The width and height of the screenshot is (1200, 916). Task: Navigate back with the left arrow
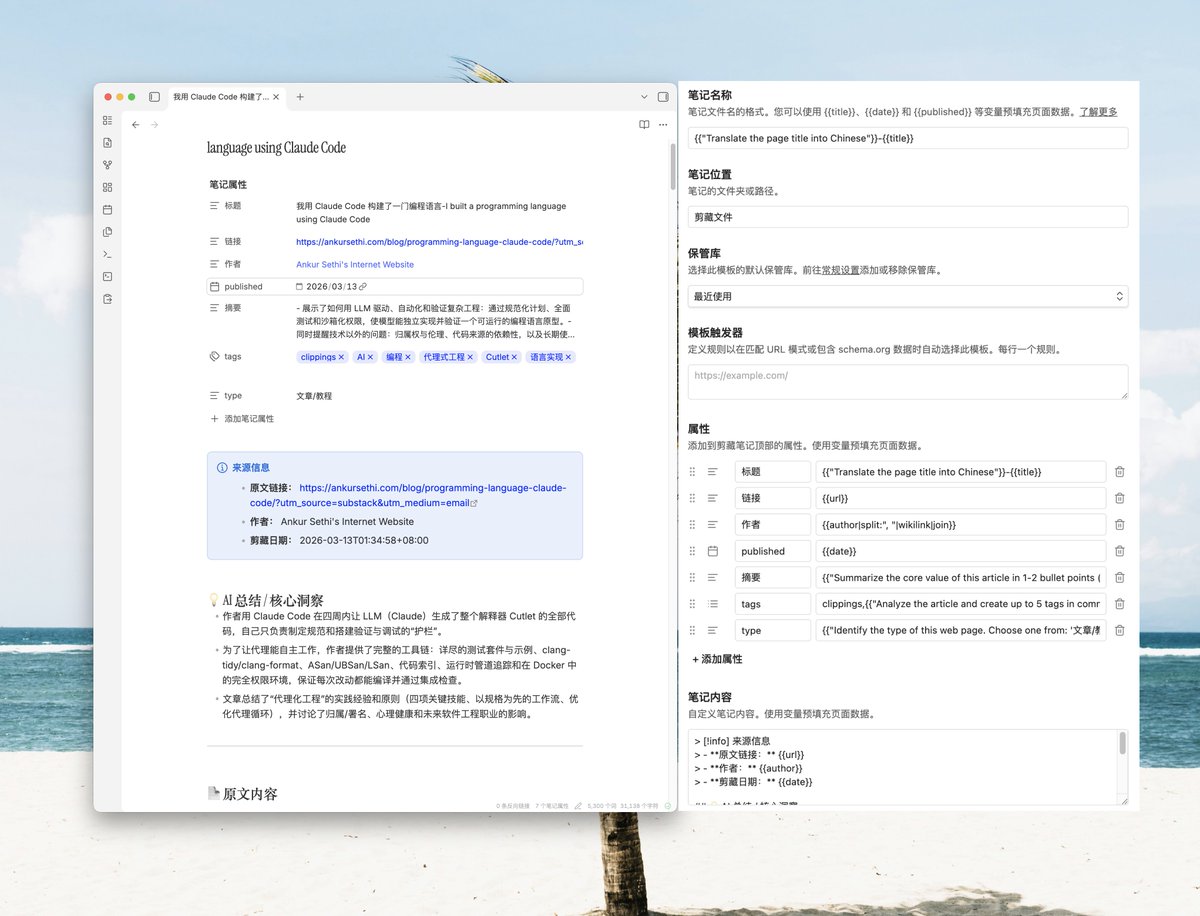pos(136,125)
